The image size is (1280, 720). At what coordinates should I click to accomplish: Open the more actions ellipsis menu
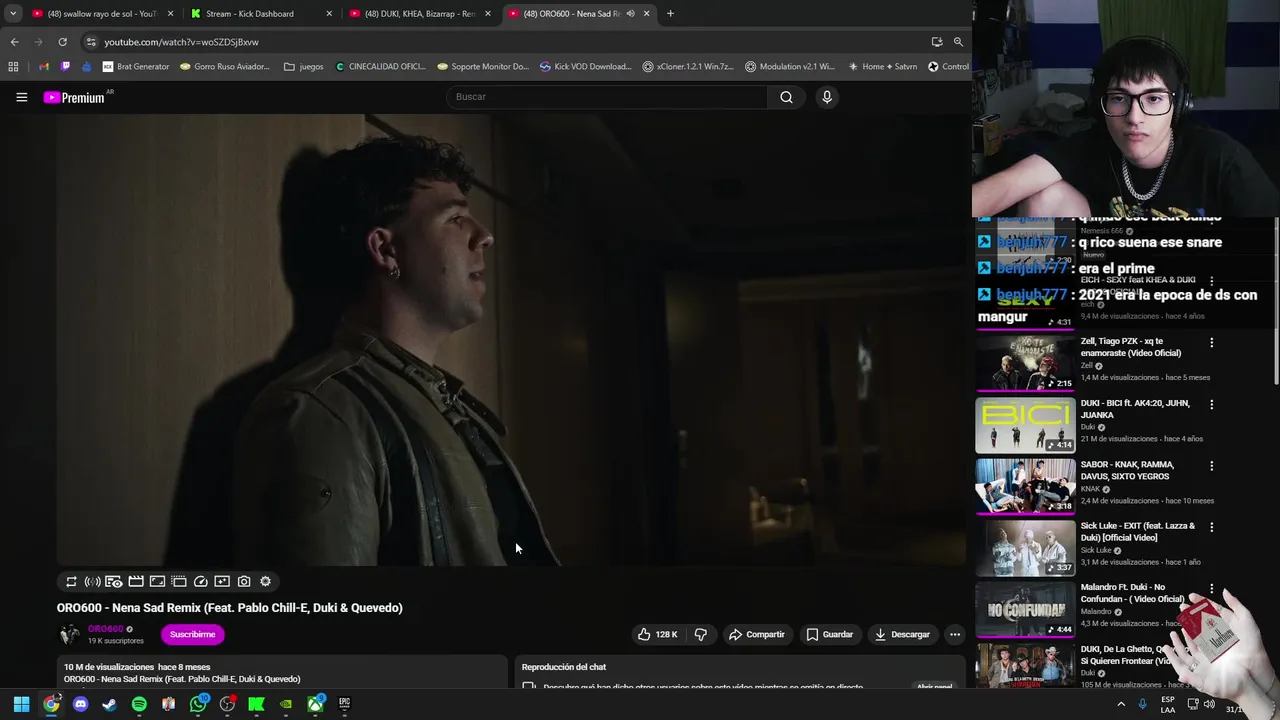click(955, 634)
